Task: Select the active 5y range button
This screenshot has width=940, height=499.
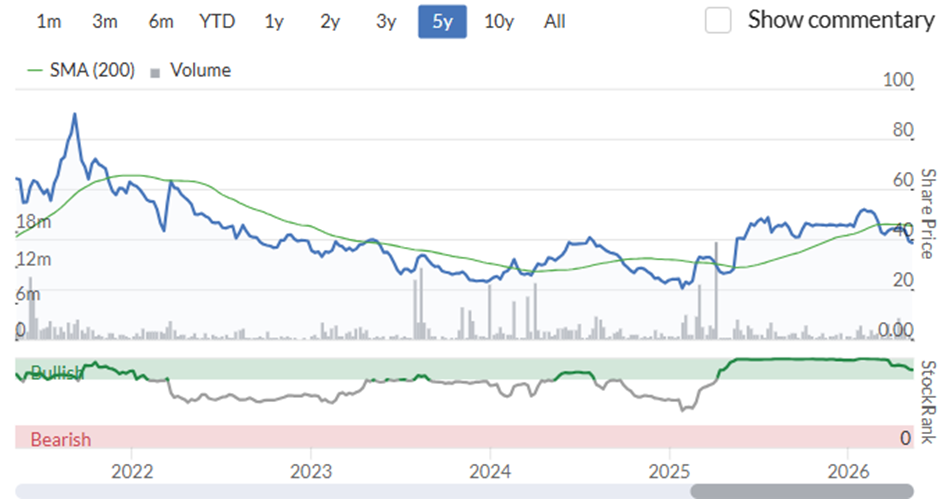Action: [442, 22]
